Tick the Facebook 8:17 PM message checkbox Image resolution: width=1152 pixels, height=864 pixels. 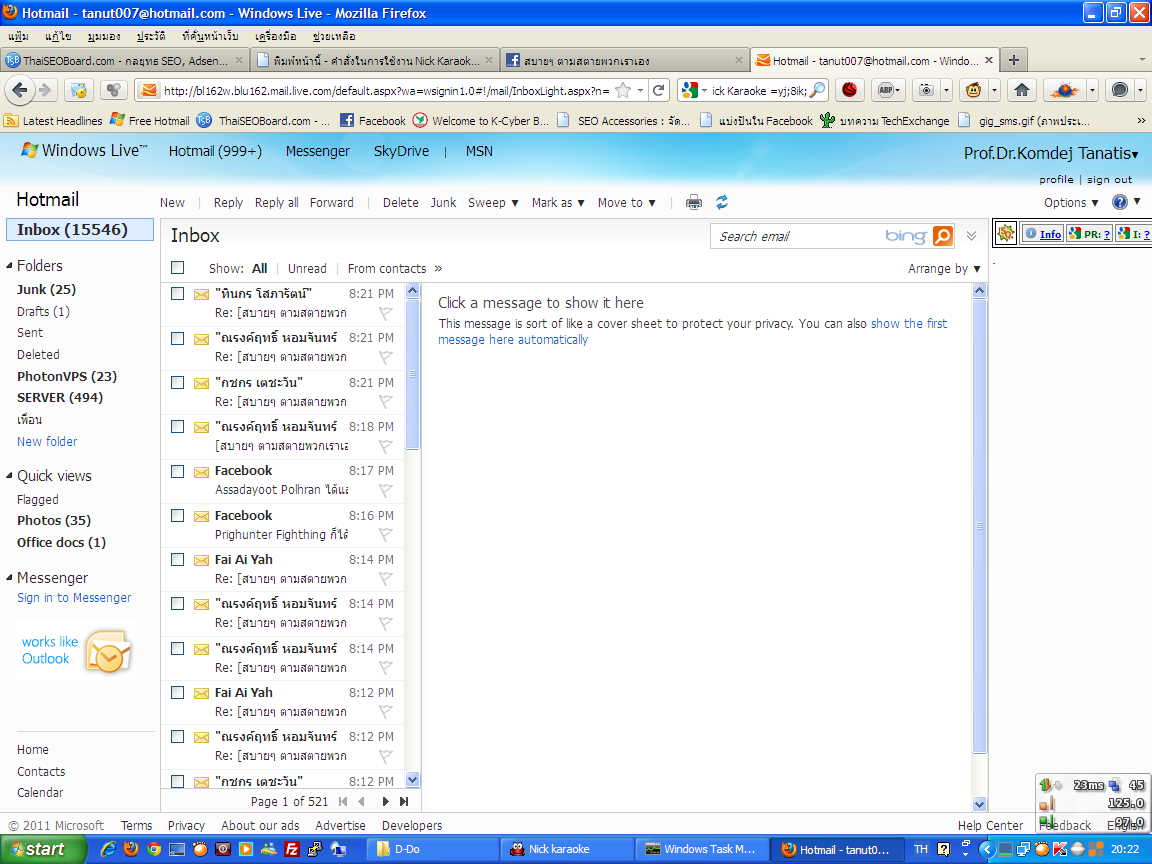click(x=177, y=471)
